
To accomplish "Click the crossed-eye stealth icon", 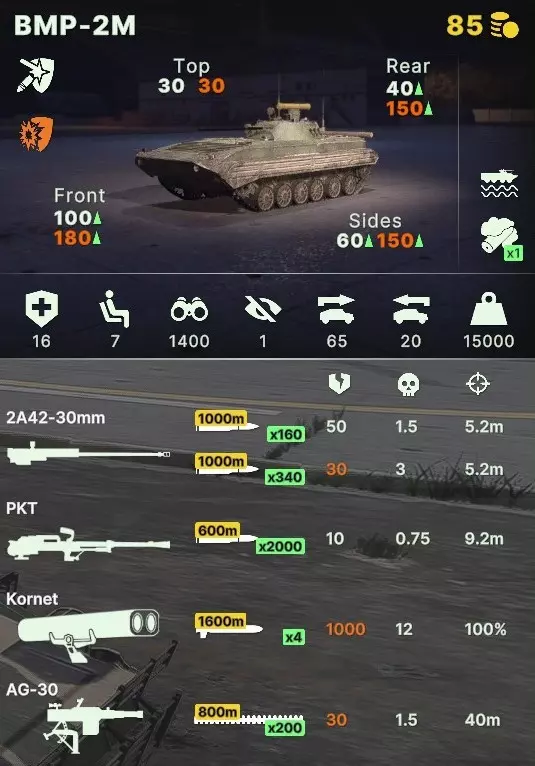I will pyautogui.click(x=262, y=309).
